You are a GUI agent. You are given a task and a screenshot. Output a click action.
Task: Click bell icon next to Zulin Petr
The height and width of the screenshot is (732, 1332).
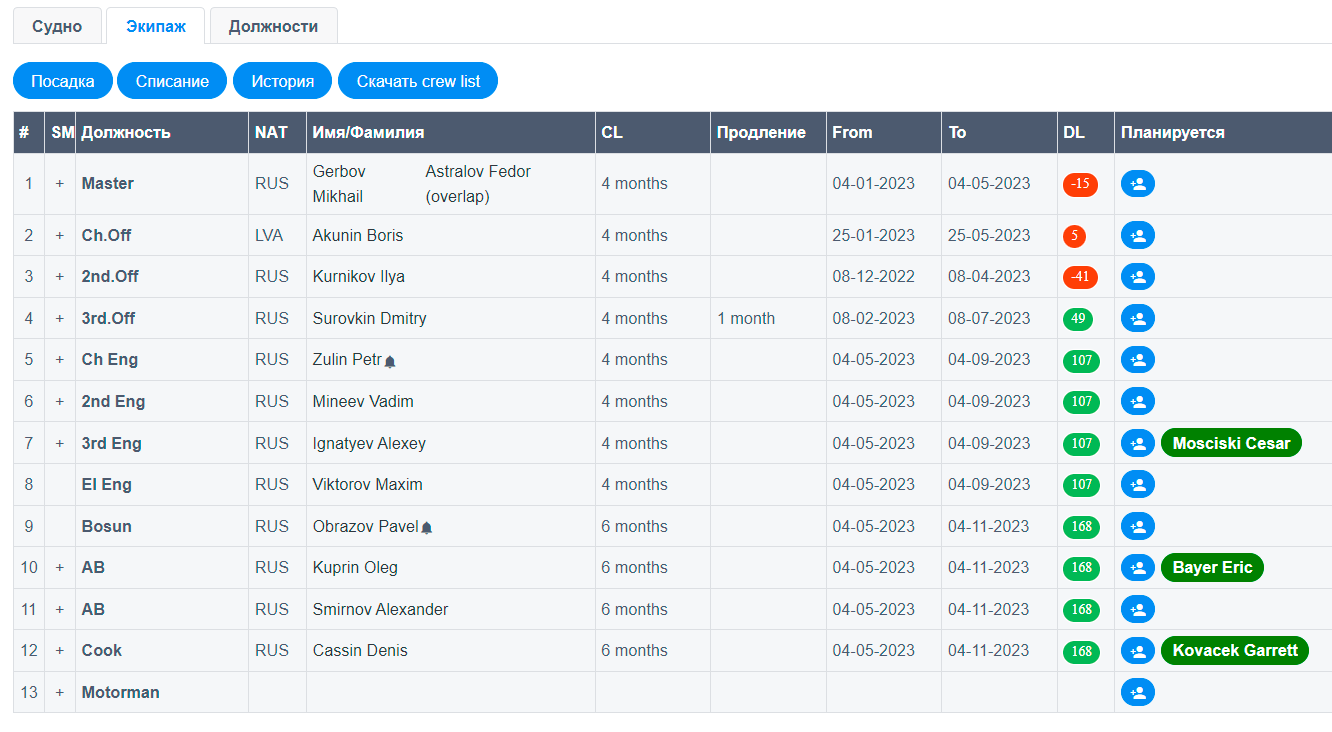coord(390,362)
